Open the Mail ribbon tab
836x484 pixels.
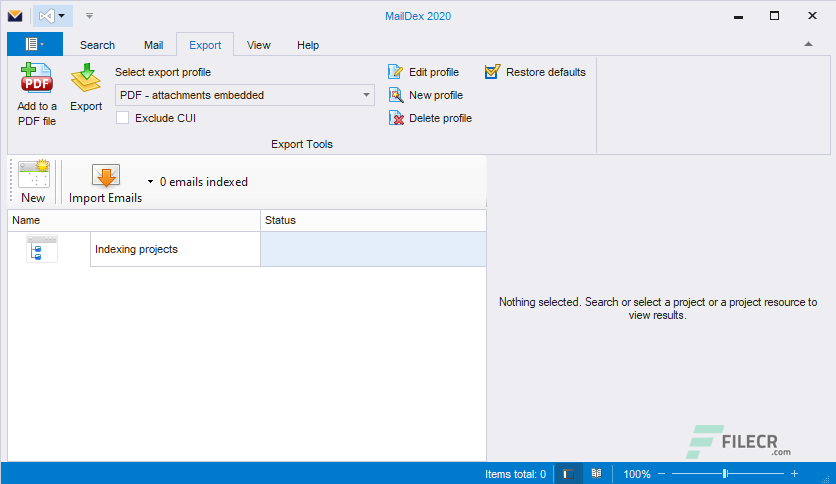[154, 45]
